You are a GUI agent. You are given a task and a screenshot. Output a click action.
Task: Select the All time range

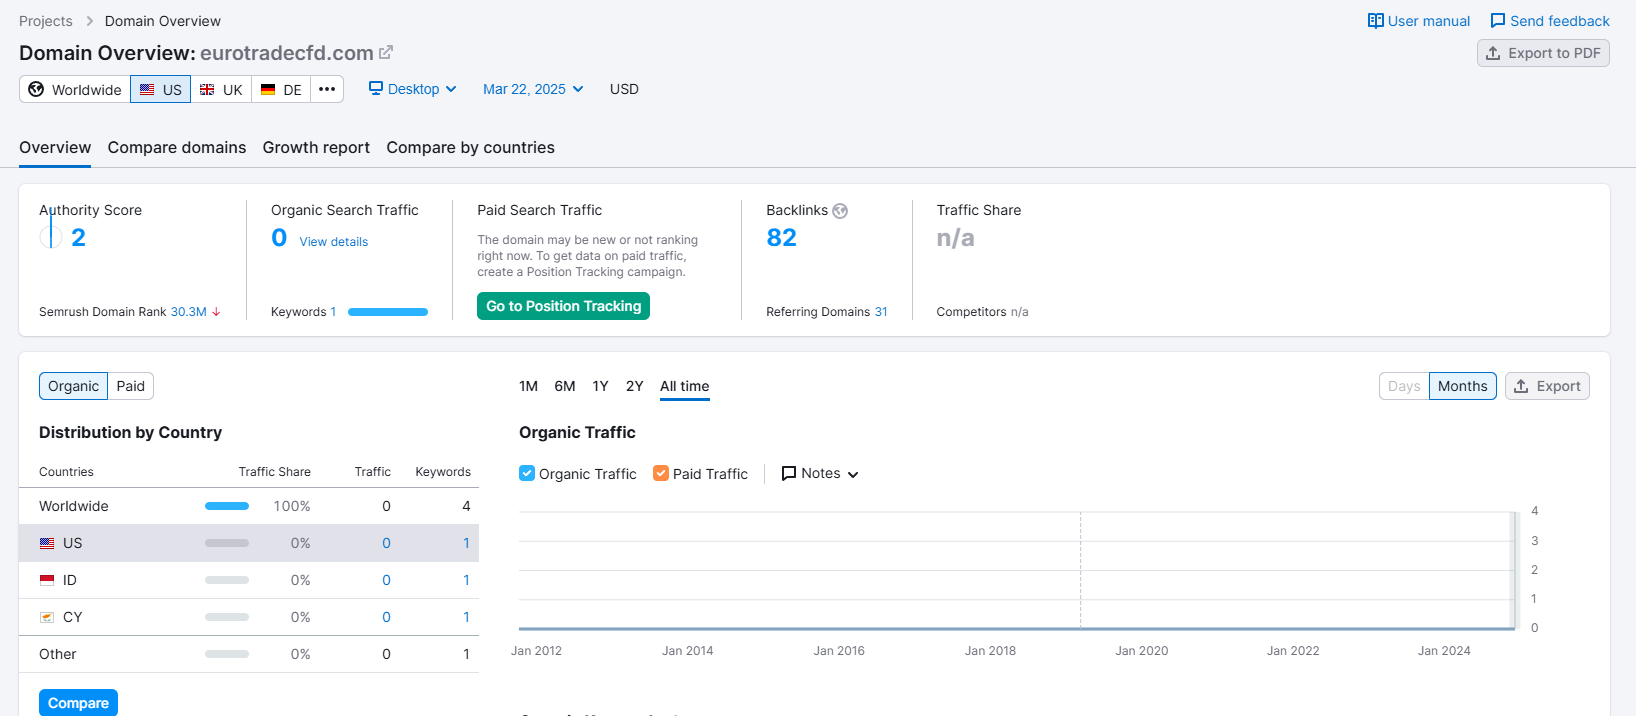point(685,386)
